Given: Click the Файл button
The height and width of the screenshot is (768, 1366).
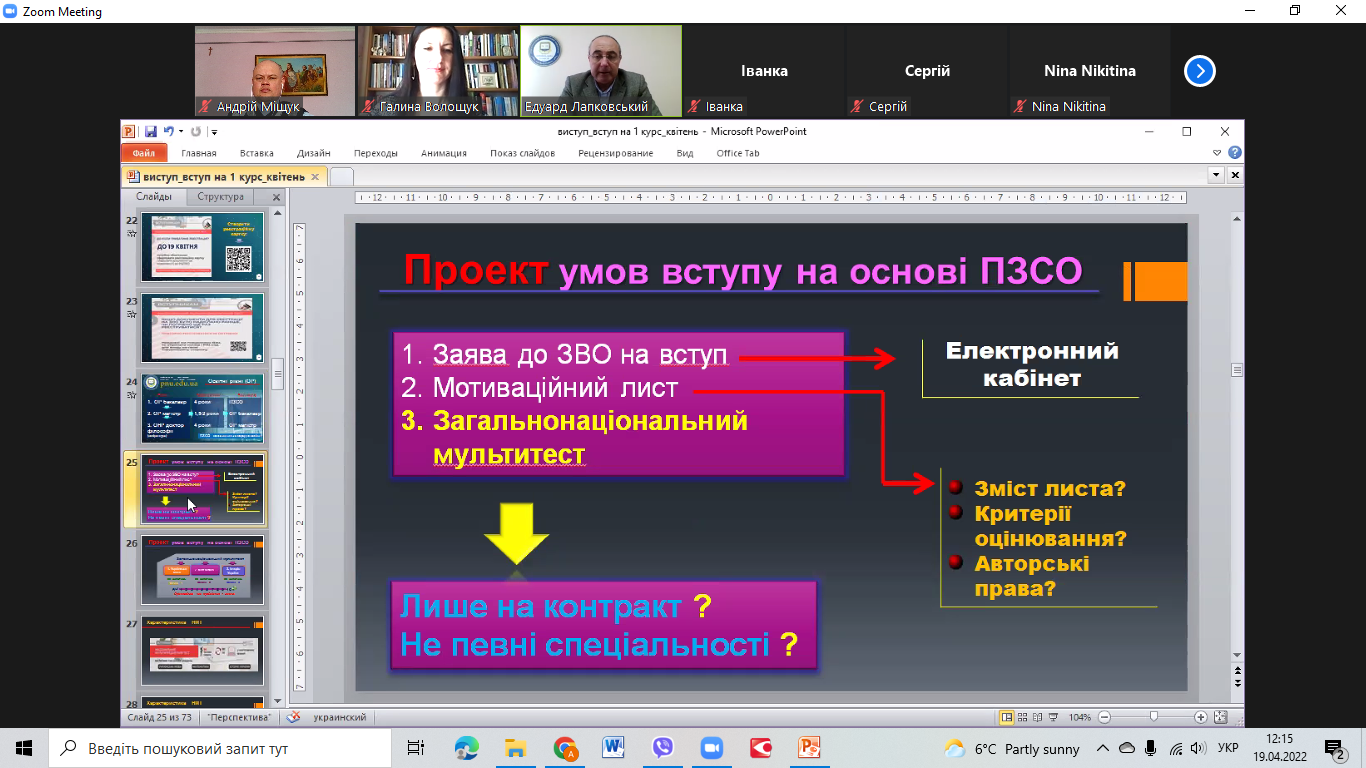Looking at the screenshot, I should (x=143, y=153).
